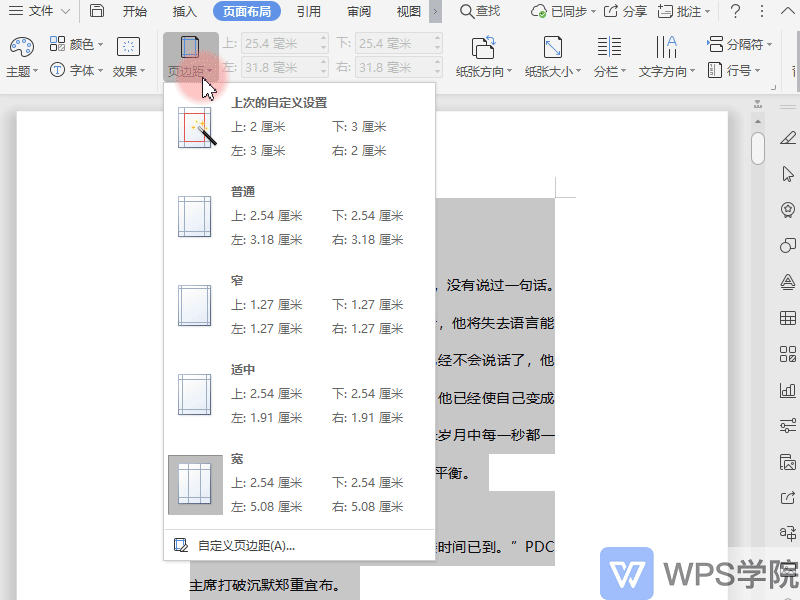Open the 批注 dropdown
Screen dimensions: 800x600
[x=684, y=11]
